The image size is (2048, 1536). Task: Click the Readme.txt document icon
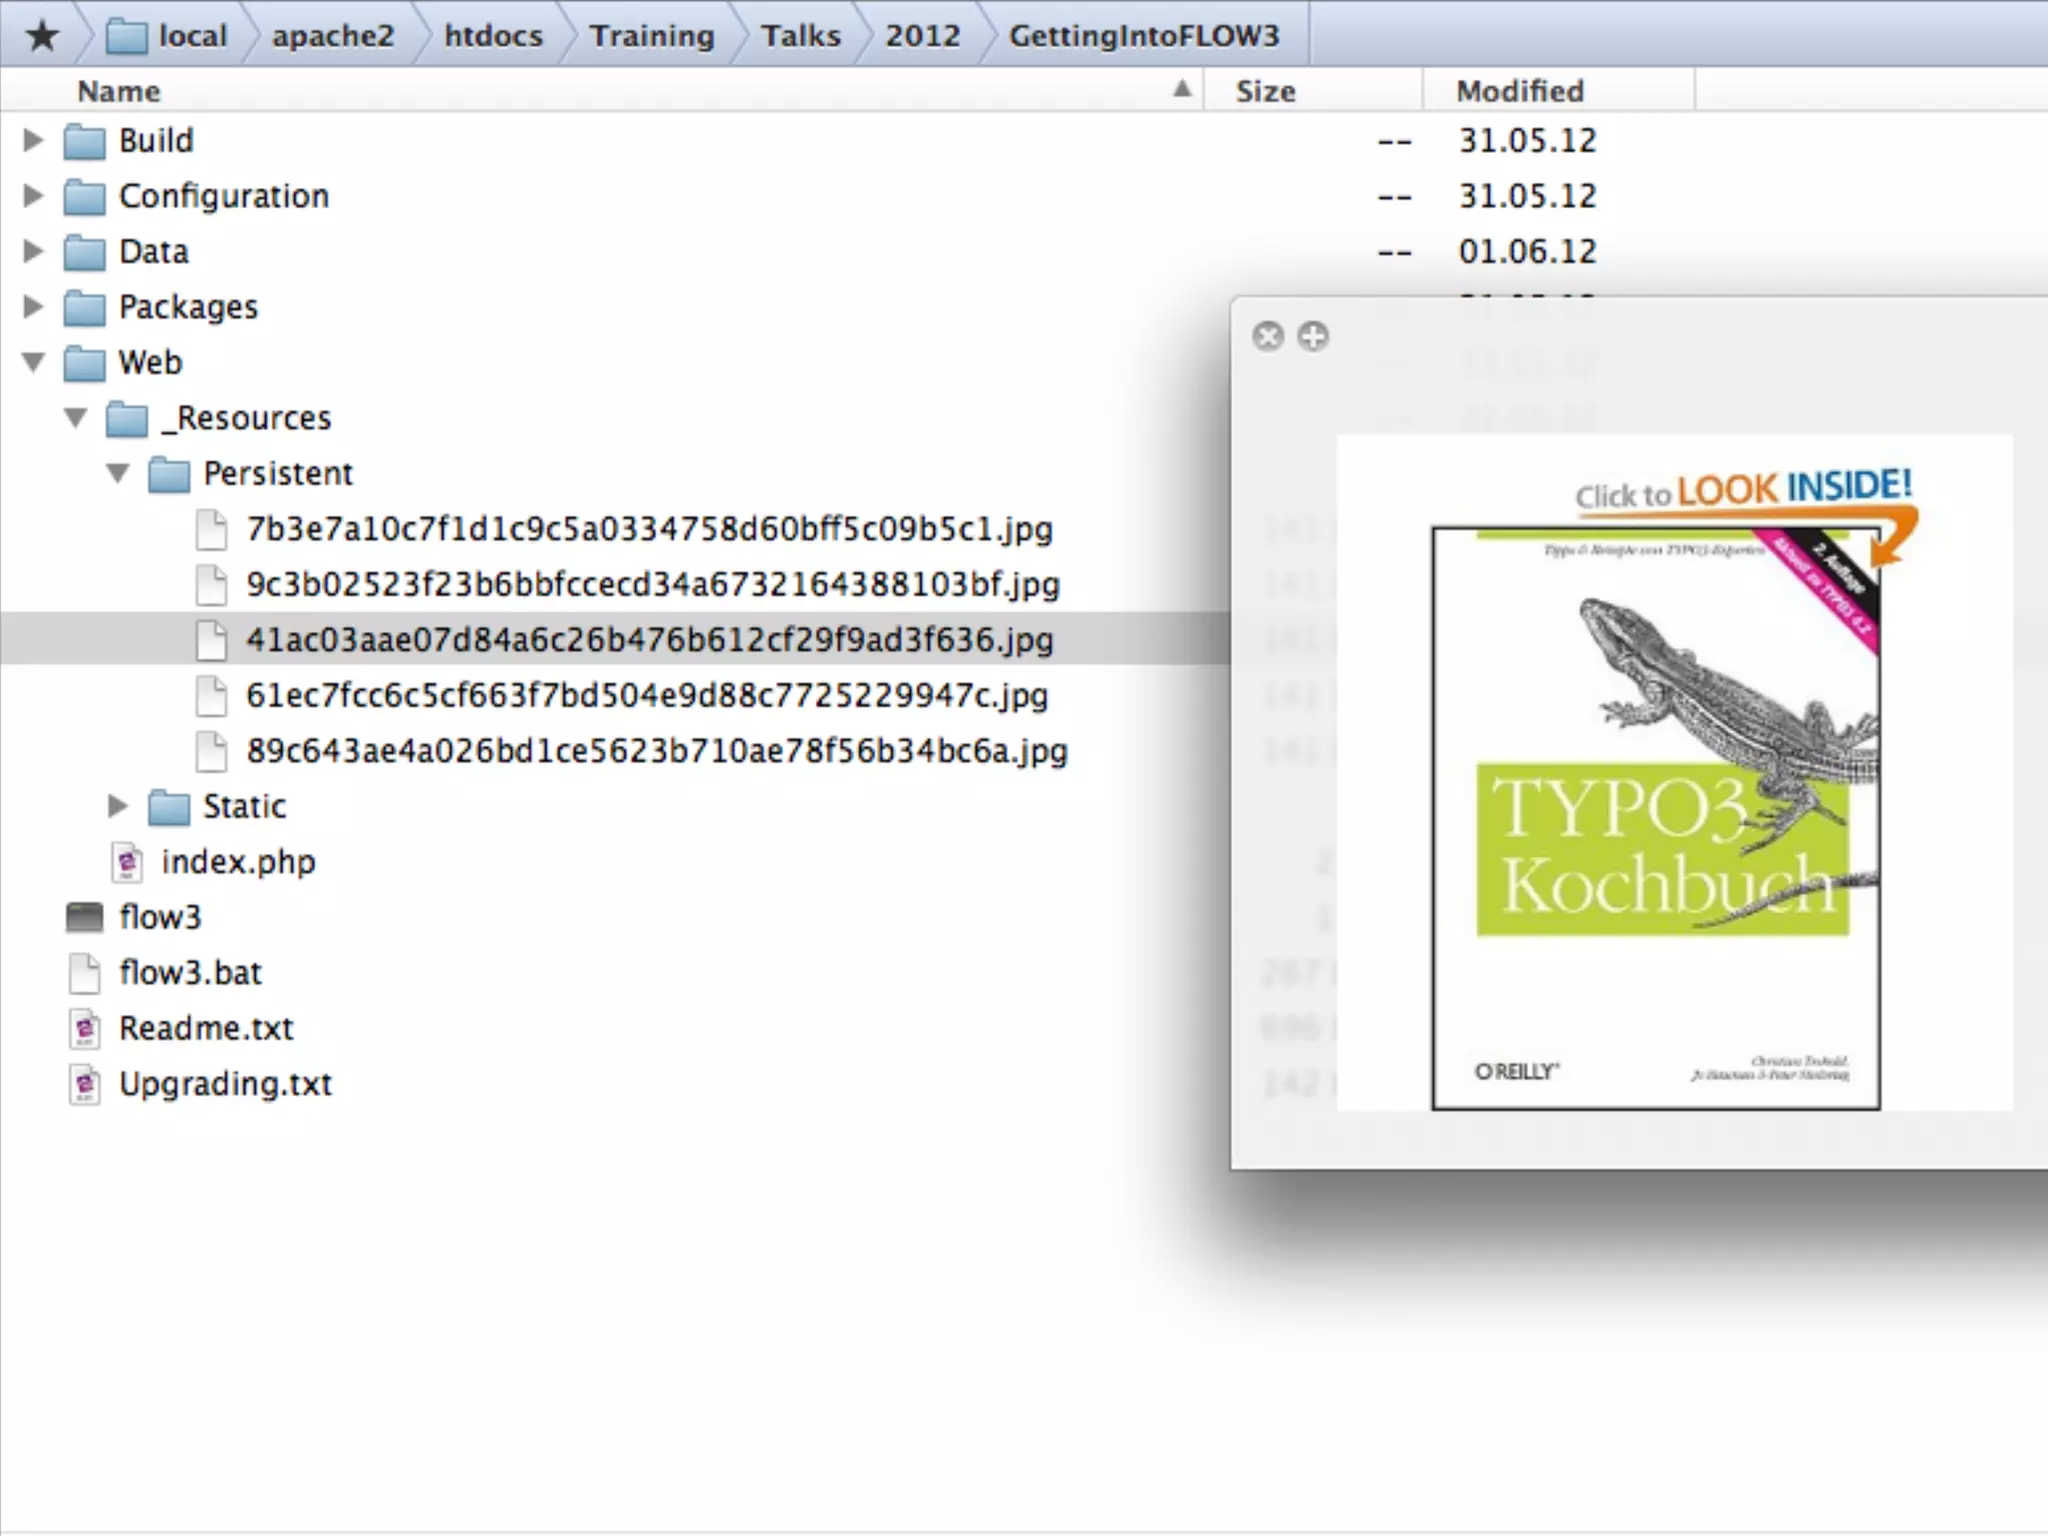tap(85, 1028)
